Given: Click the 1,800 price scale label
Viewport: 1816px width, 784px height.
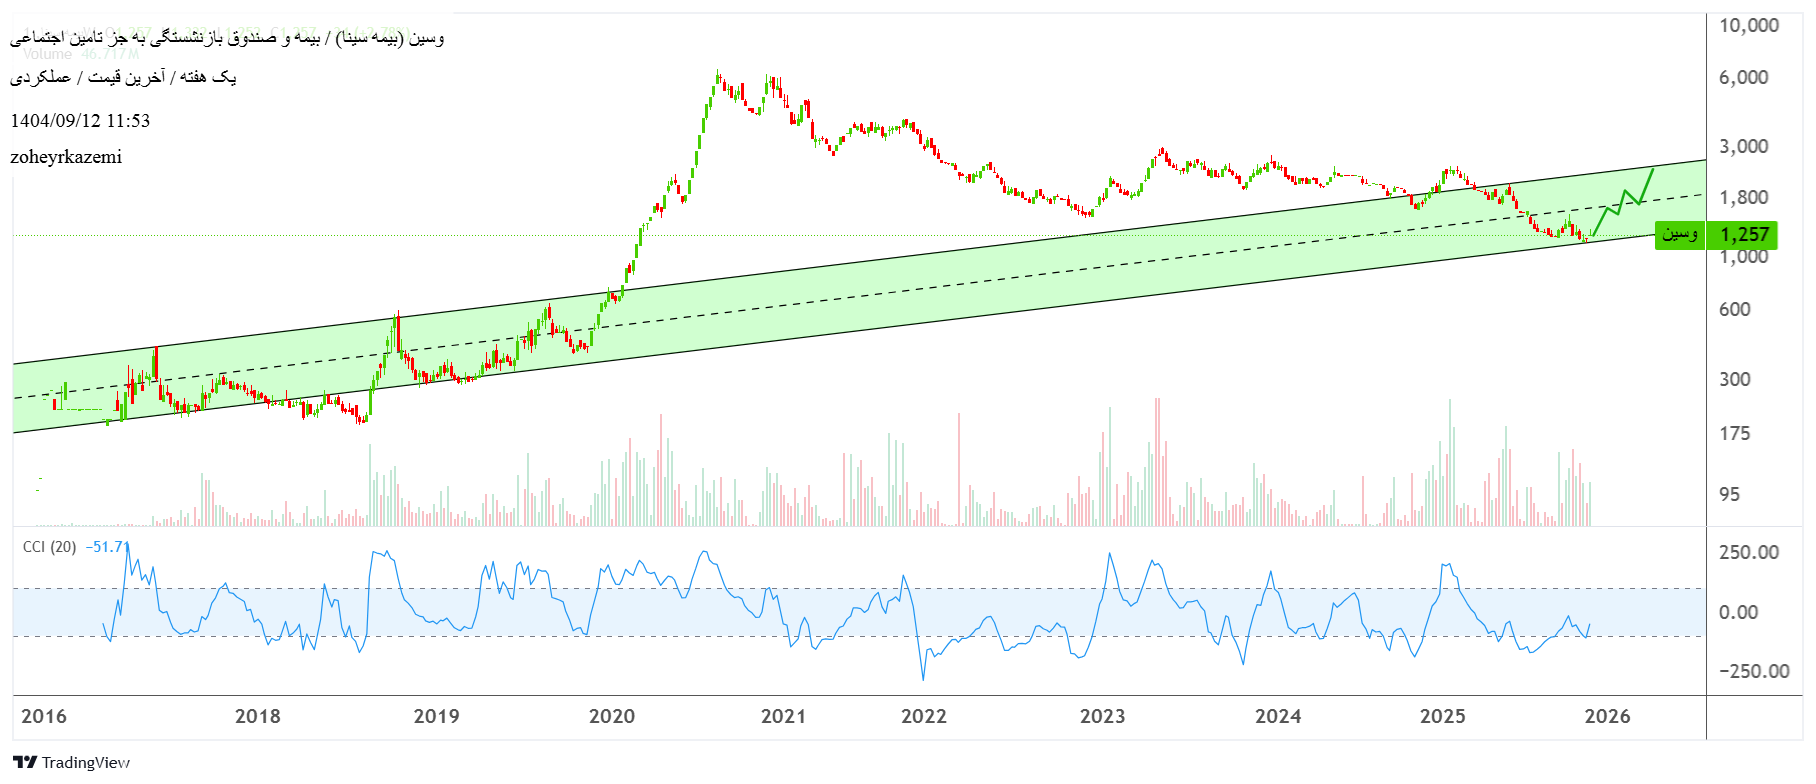Looking at the screenshot, I should (x=1743, y=198).
